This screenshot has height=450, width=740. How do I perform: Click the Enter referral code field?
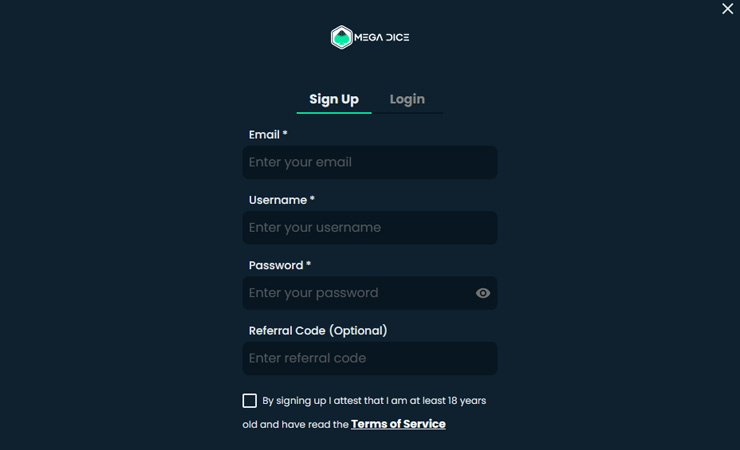pos(370,358)
